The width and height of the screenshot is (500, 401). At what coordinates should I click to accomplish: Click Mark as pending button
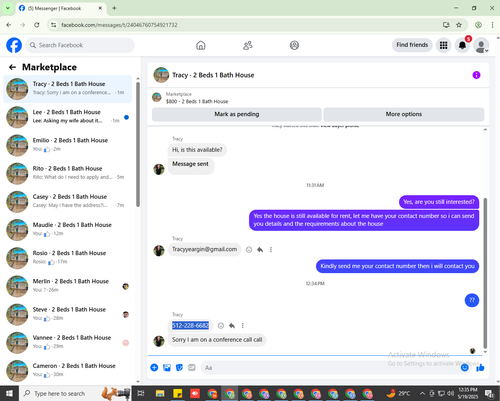(237, 114)
